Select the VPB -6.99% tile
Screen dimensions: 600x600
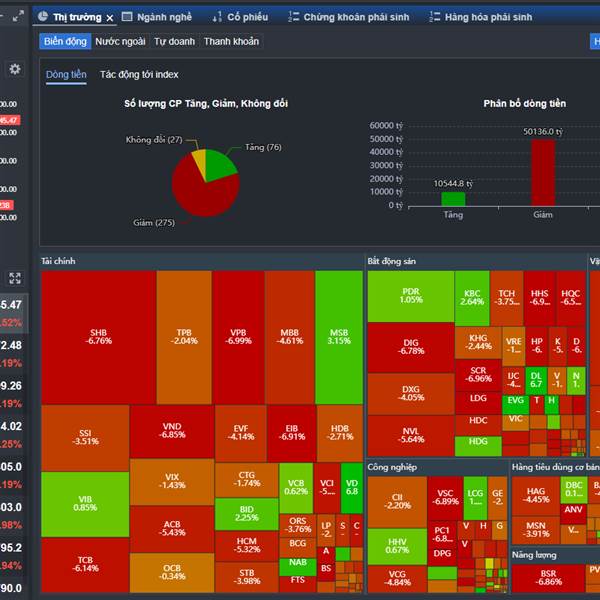[238, 337]
